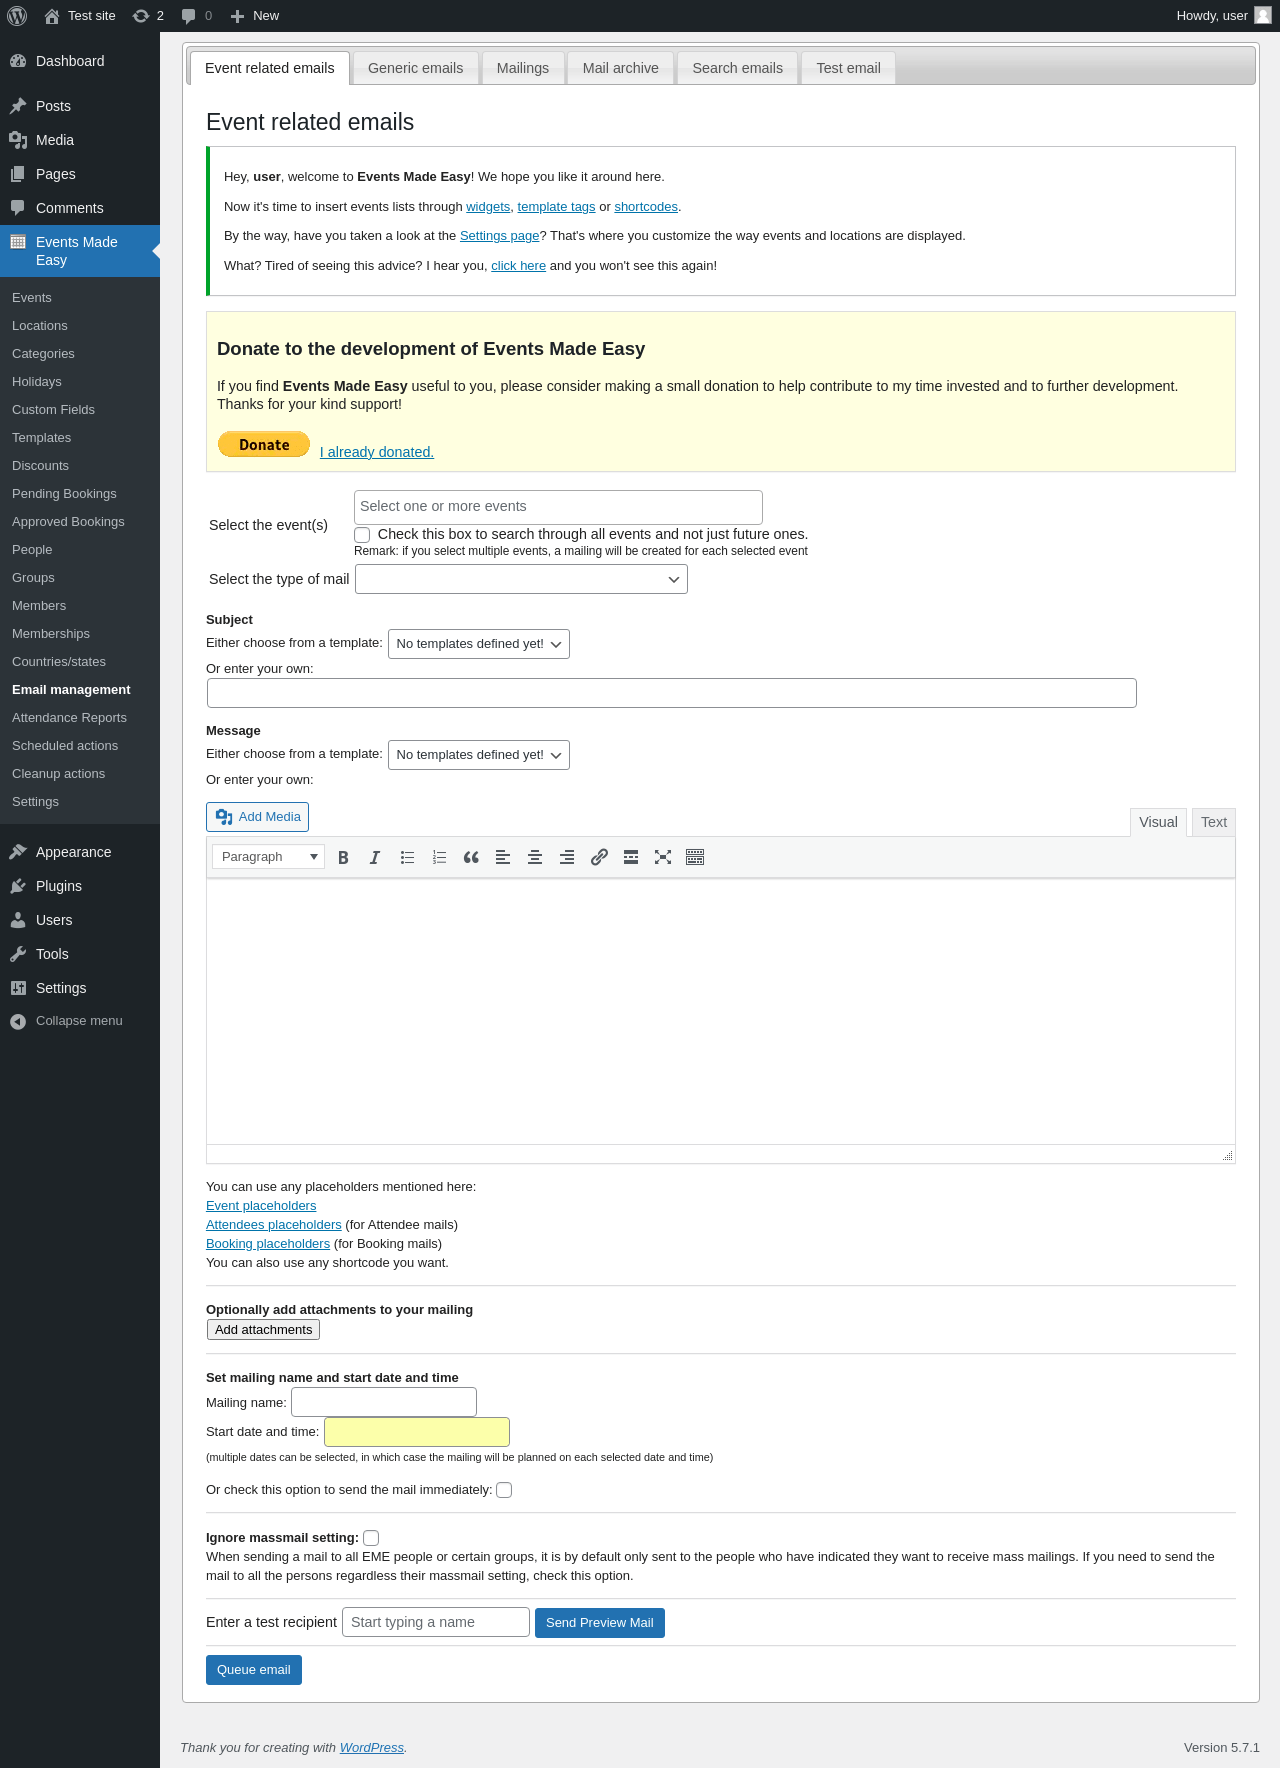Open the Paragraph format dropdown

tap(268, 857)
